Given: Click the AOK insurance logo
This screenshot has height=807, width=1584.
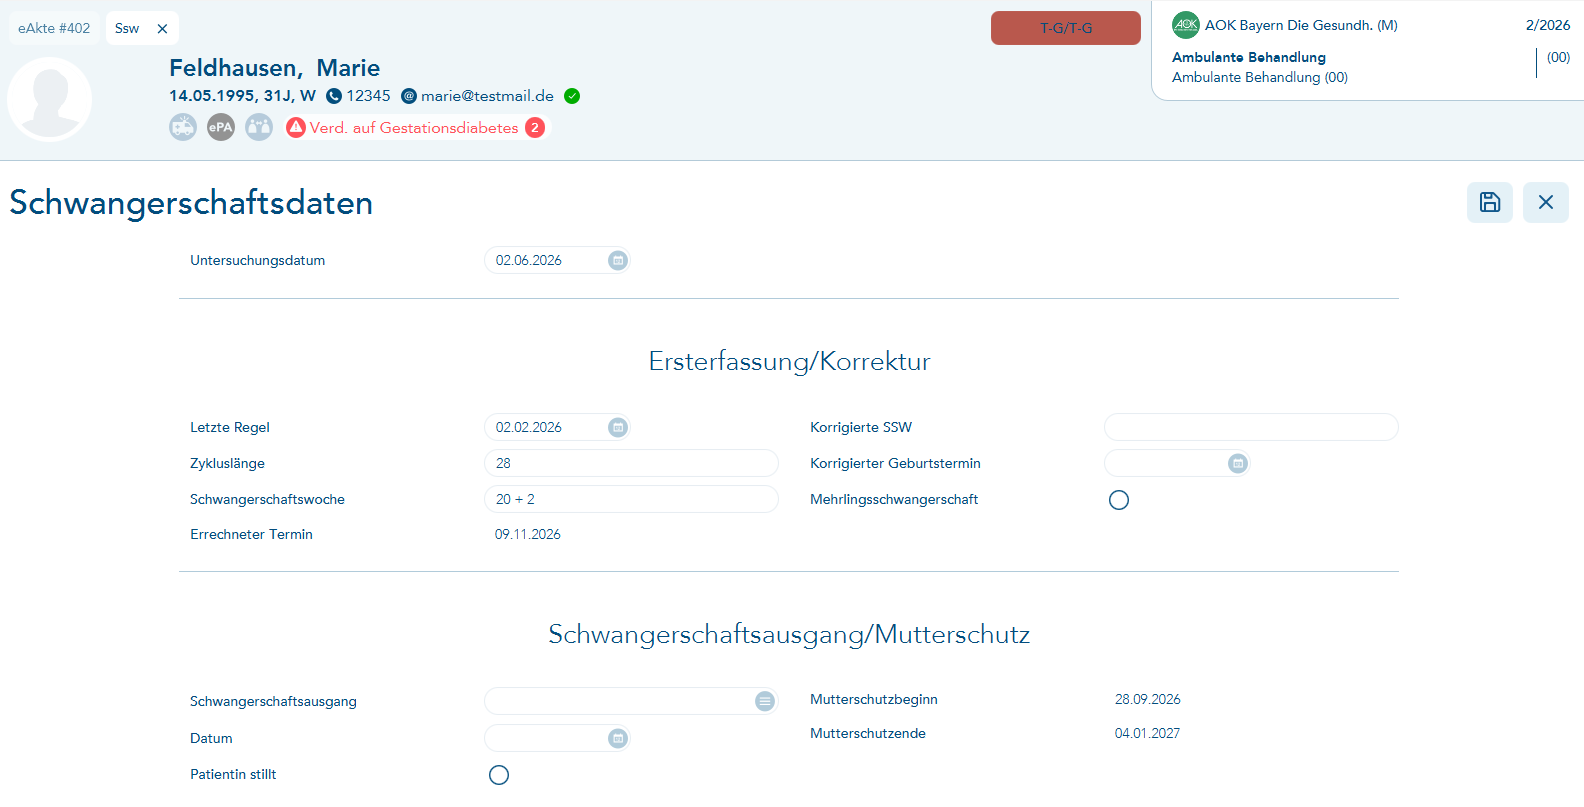Looking at the screenshot, I should click(1186, 25).
